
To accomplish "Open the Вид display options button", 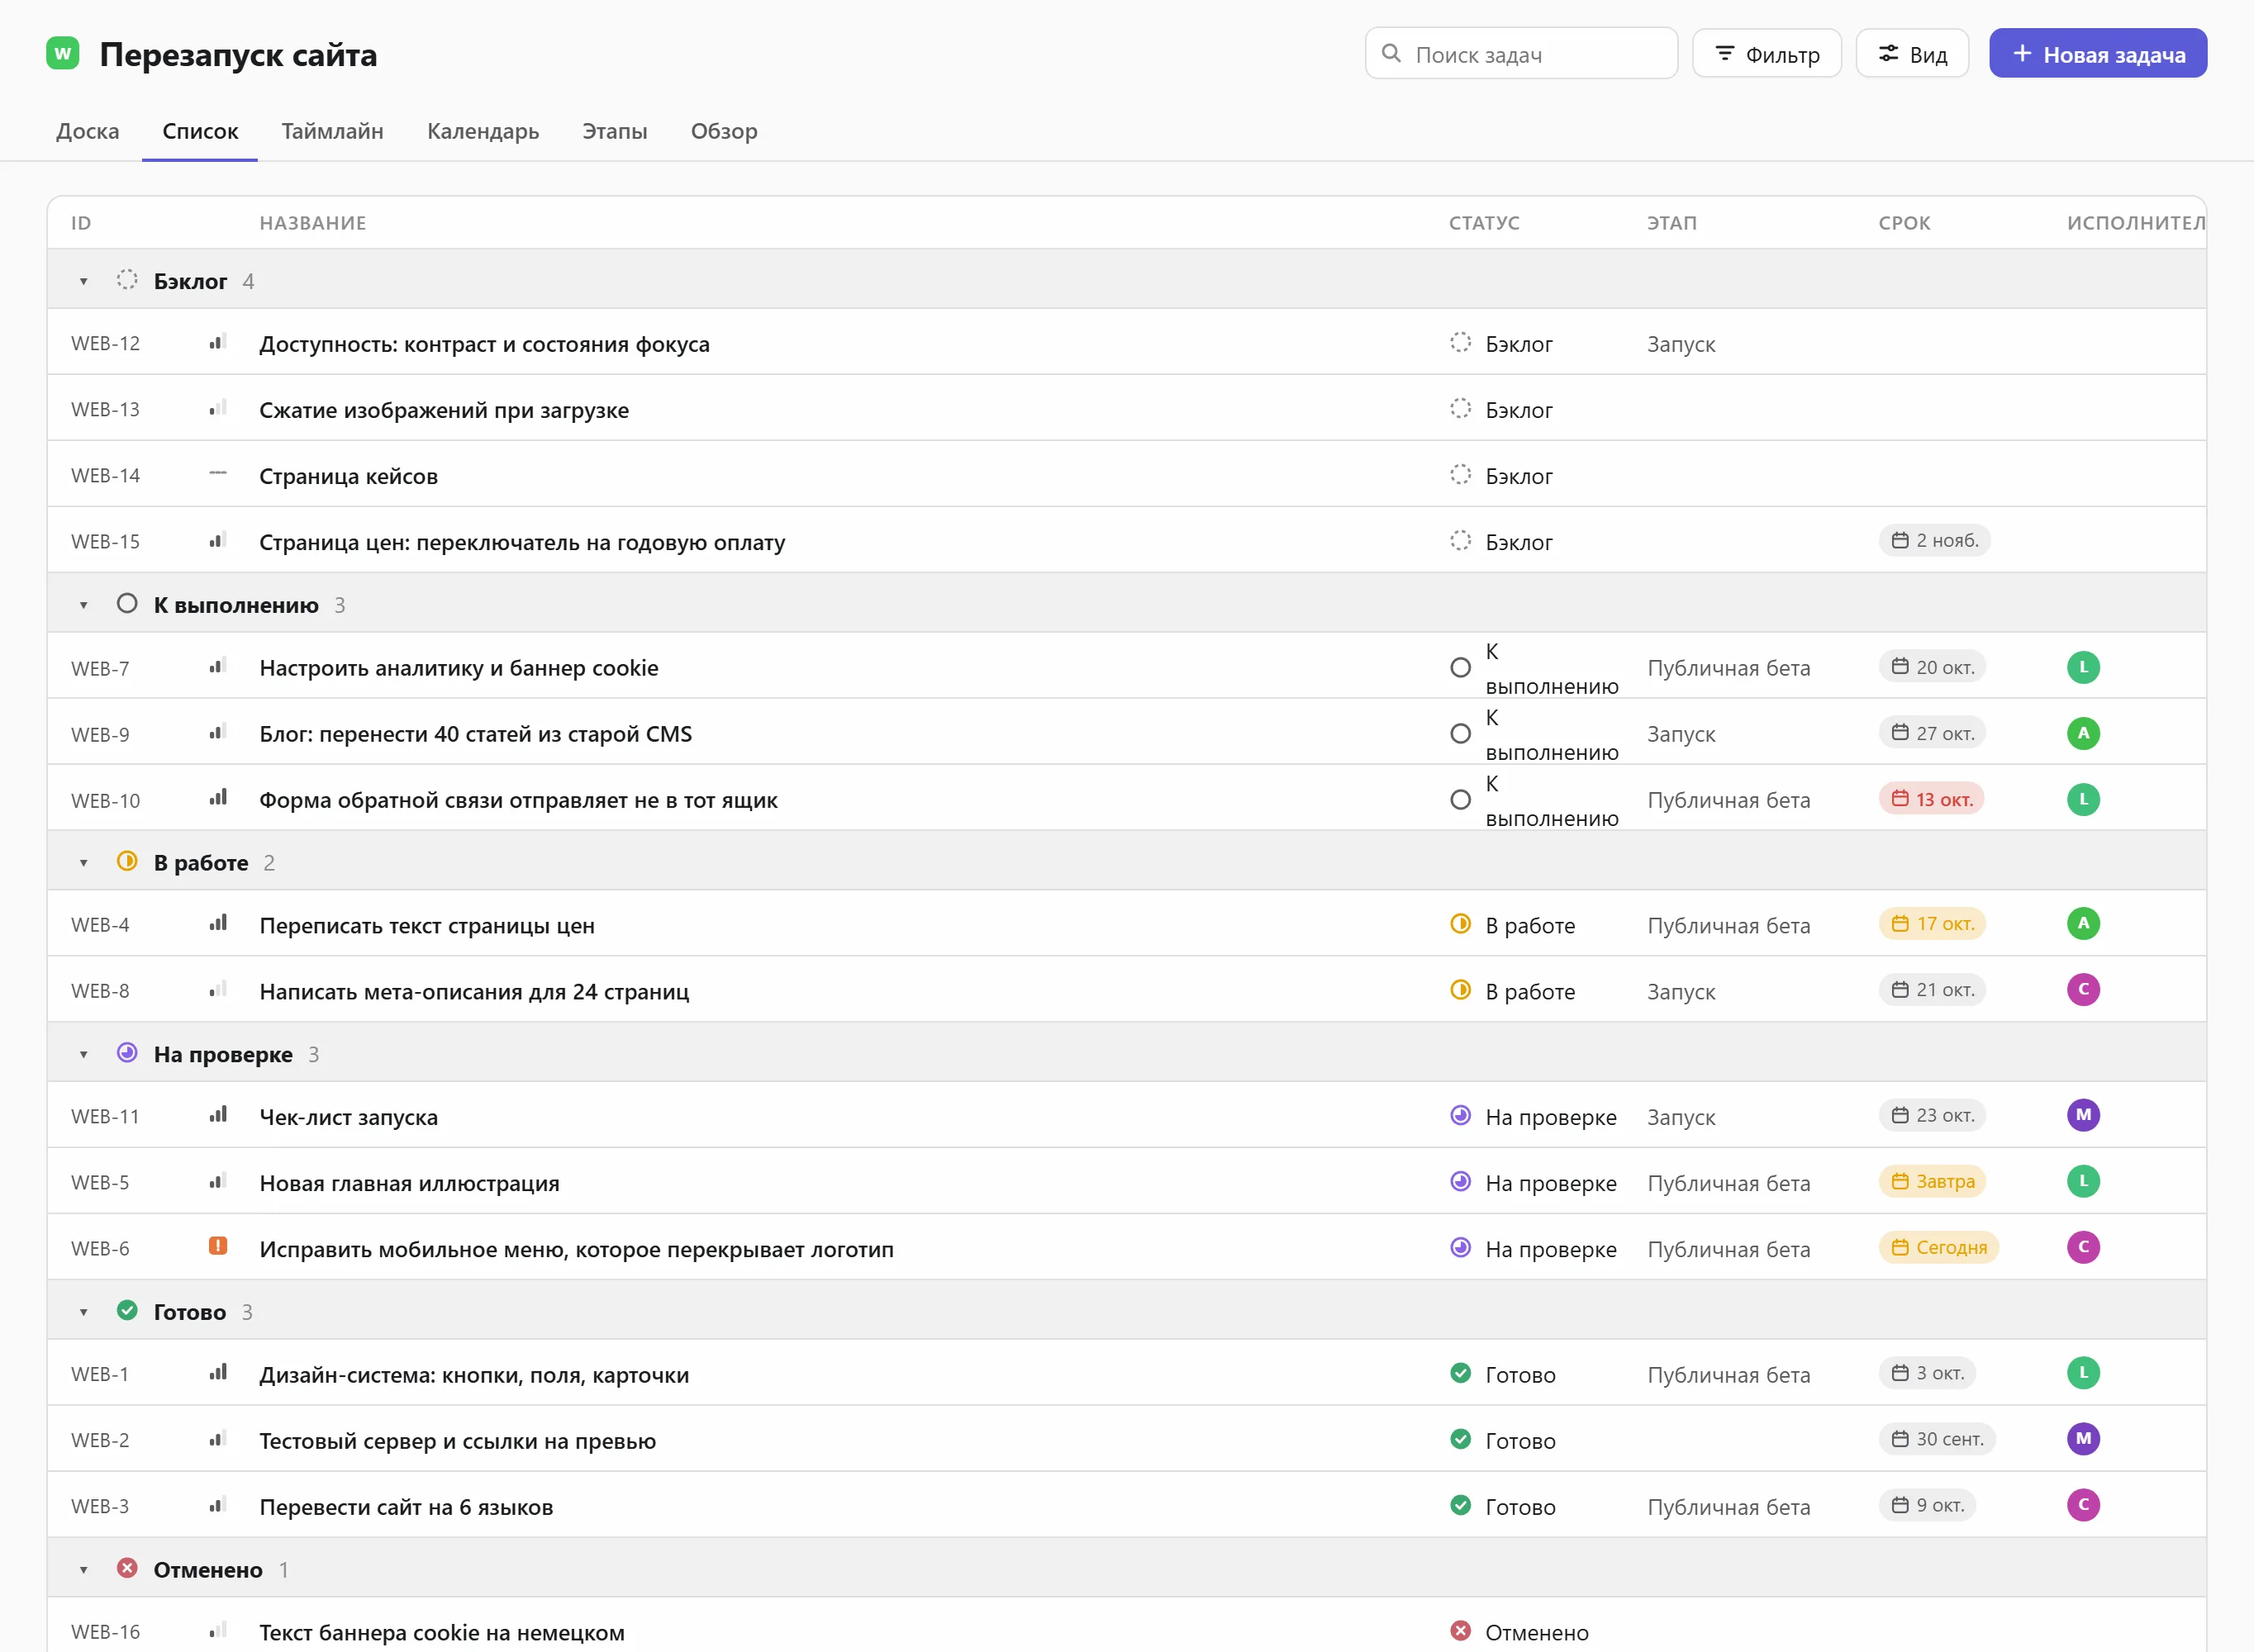I will [1912, 54].
